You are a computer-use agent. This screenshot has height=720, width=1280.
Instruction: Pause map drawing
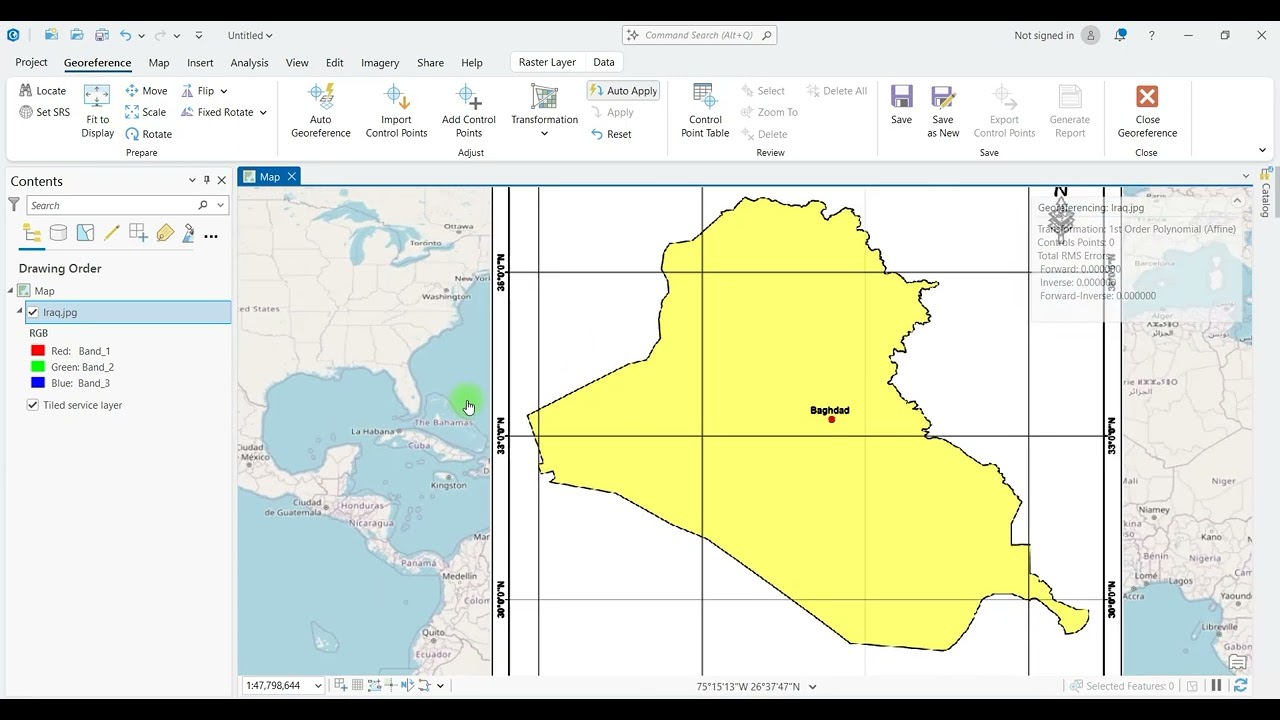coord(1217,686)
